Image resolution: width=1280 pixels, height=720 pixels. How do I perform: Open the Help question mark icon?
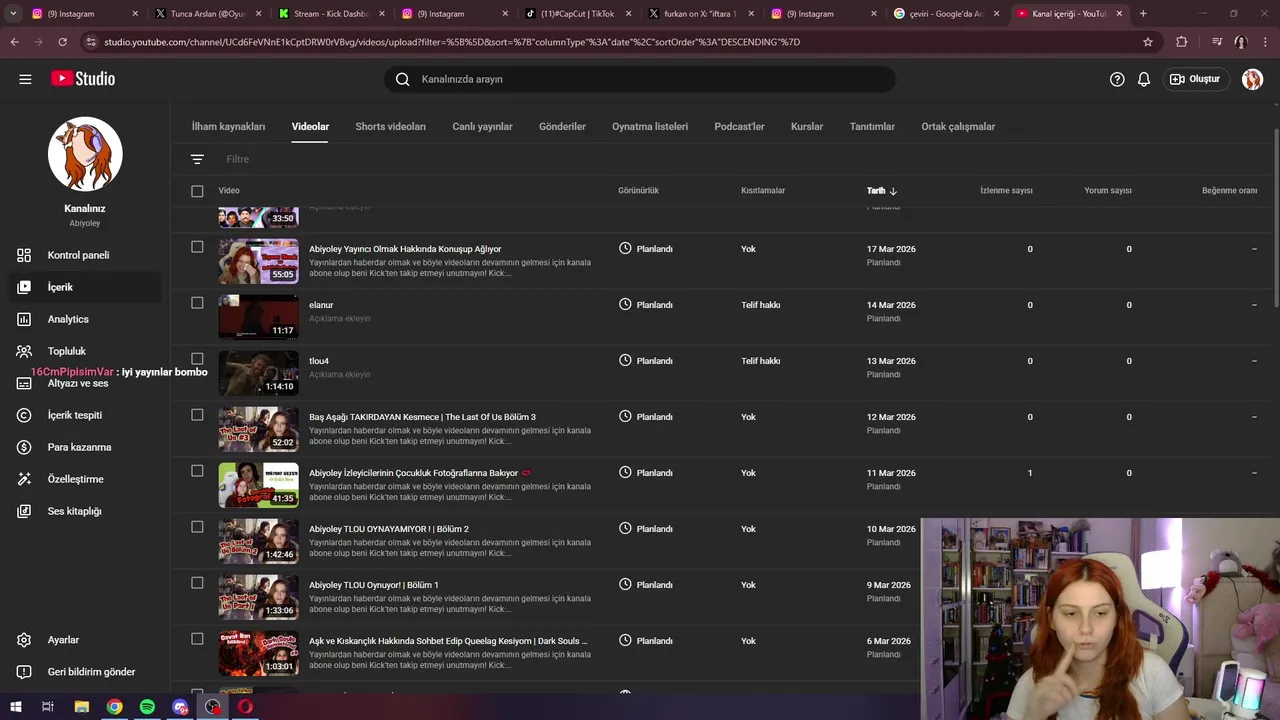[x=1117, y=79]
